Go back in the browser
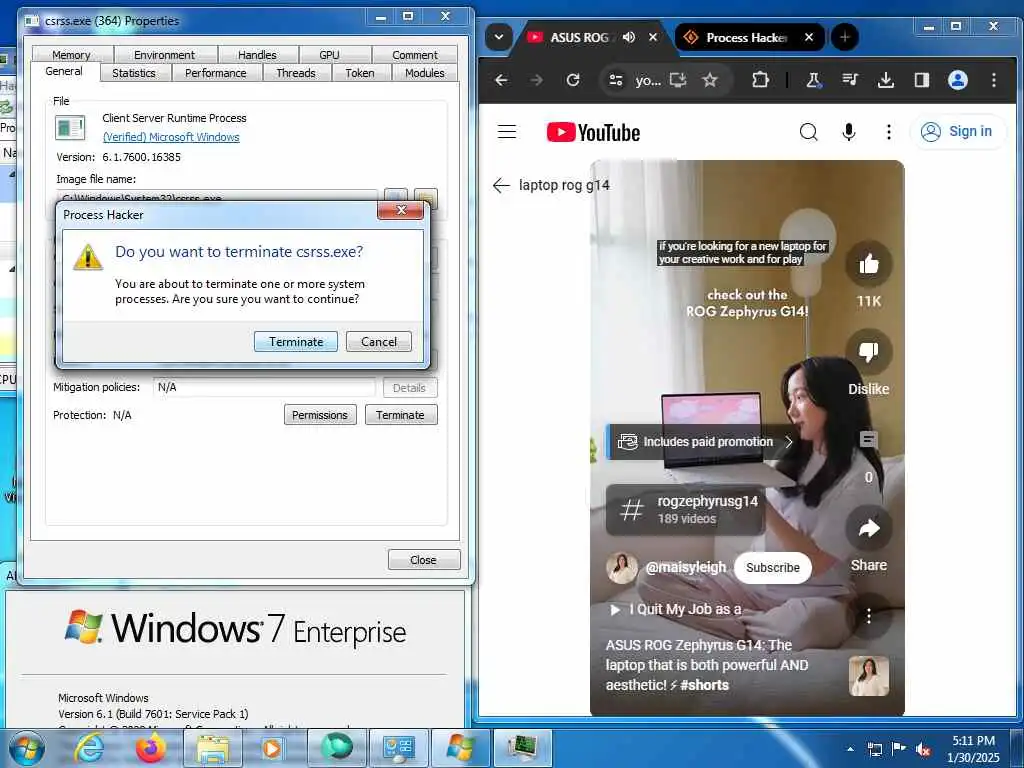Screen dimensions: 1024x768 click(x=502, y=80)
